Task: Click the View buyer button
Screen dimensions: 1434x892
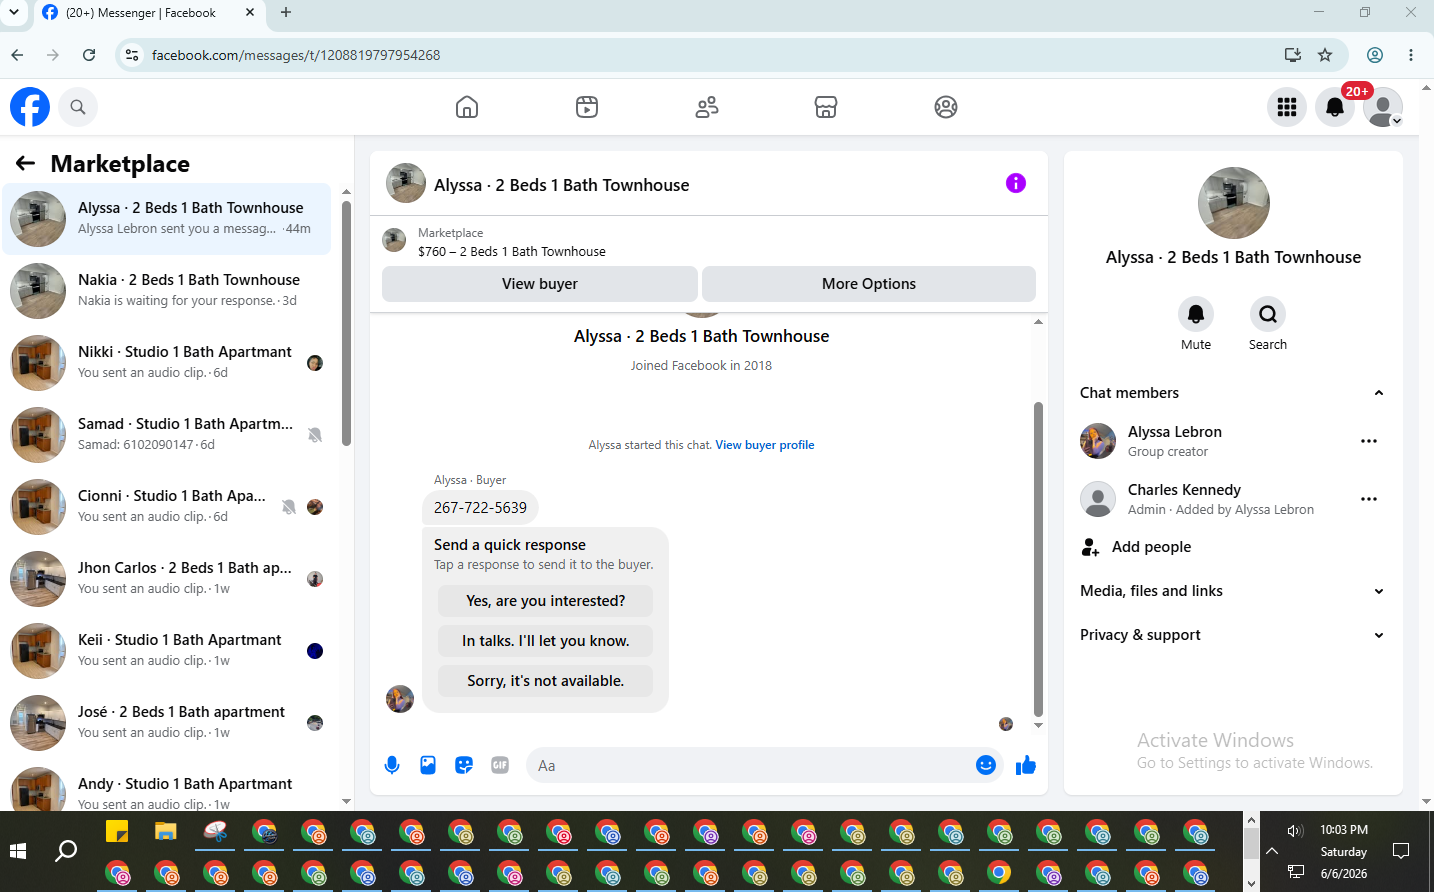Action: (x=540, y=284)
